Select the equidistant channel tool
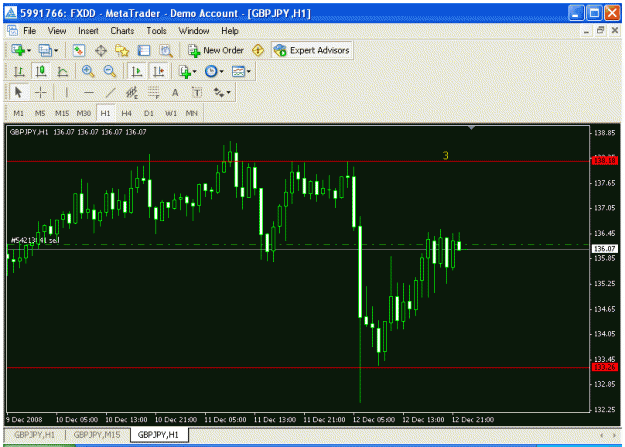 pyautogui.click(x=132, y=93)
